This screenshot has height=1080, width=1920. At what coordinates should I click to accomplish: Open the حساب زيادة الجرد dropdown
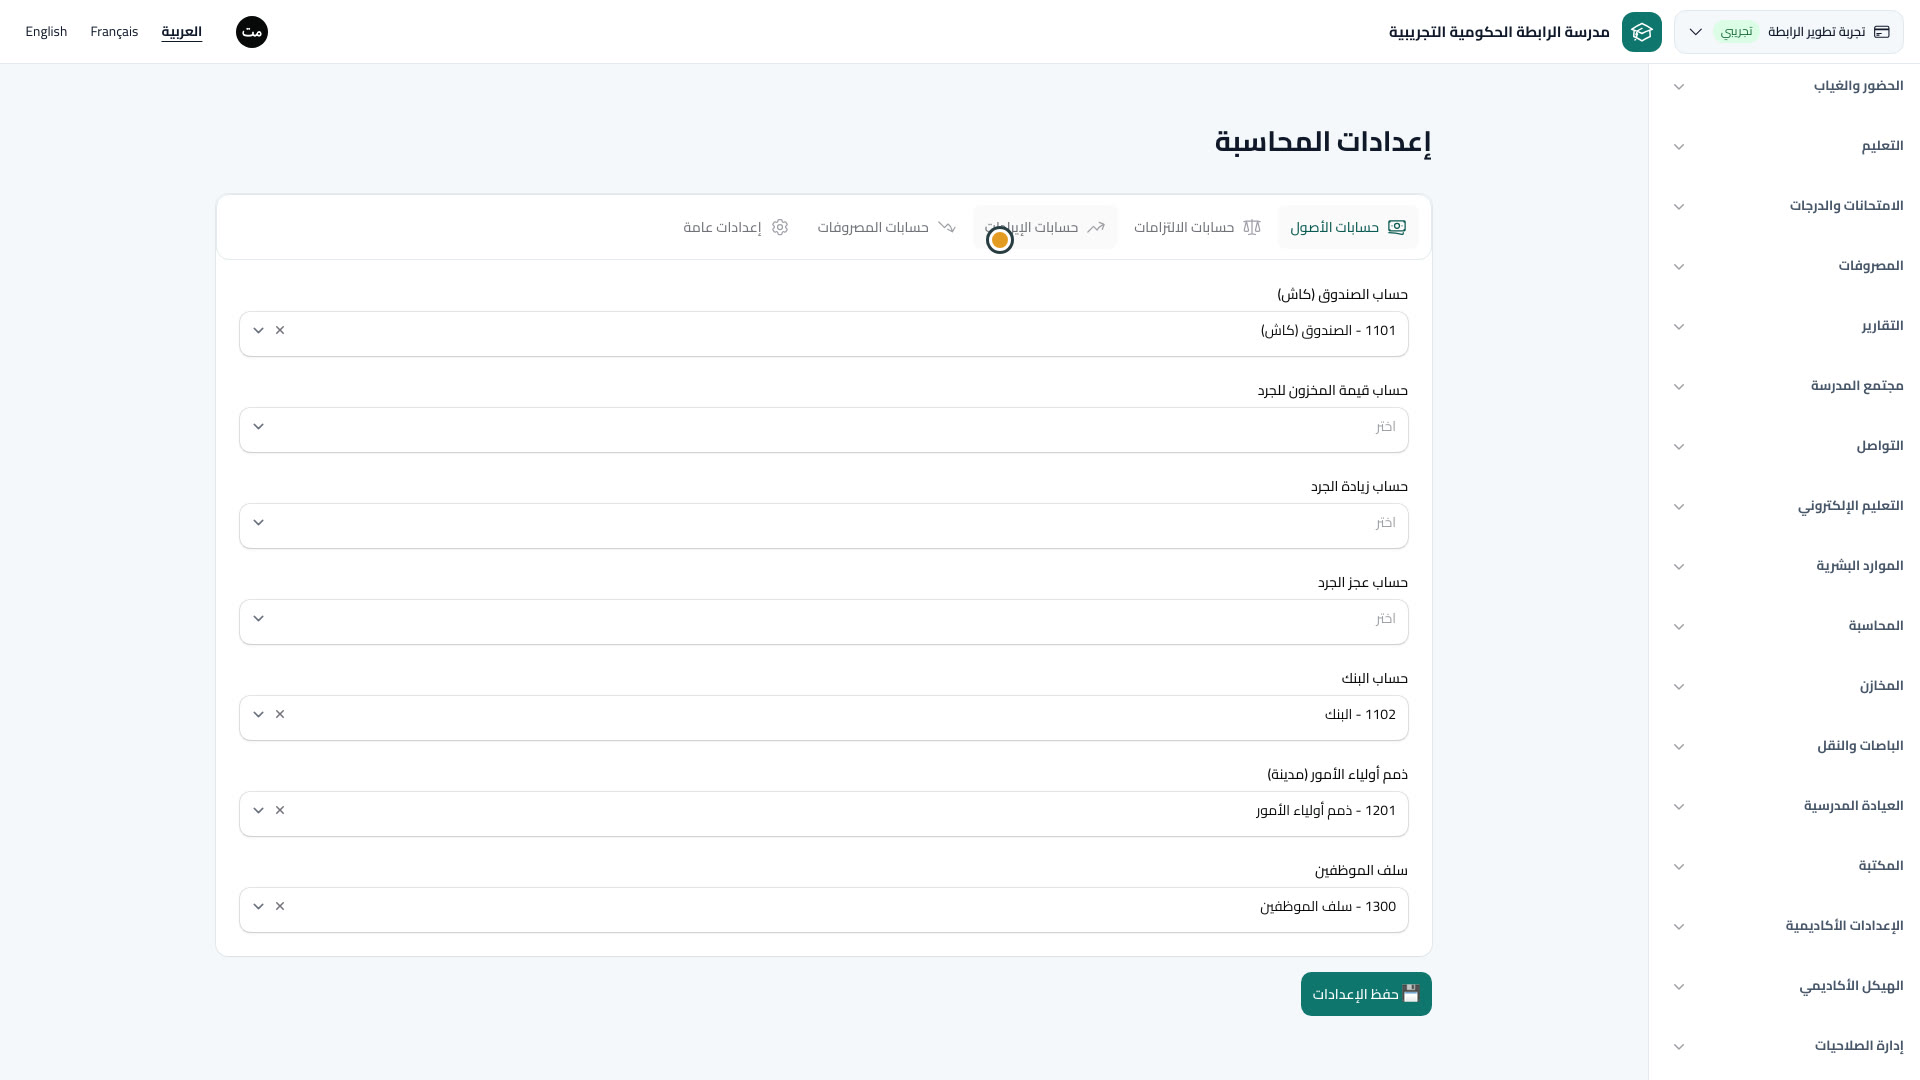click(x=824, y=525)
